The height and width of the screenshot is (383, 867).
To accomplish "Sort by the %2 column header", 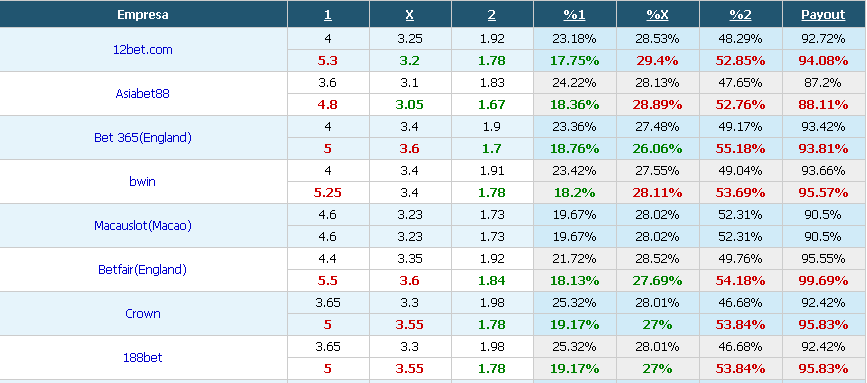I will click(x=740, y=15).
